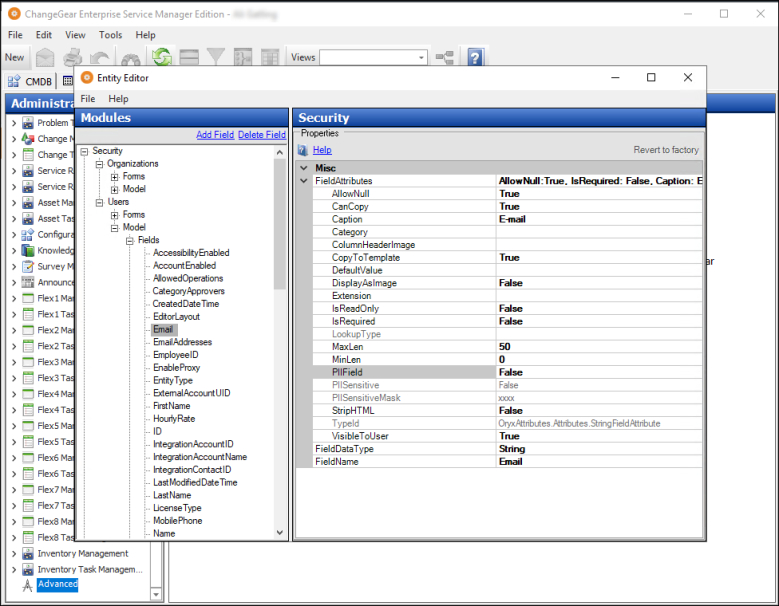The width and height of the screenshot is (779, 606).
Task: Click scroll-up arrow of Modules tree
Action: (280, 152)
